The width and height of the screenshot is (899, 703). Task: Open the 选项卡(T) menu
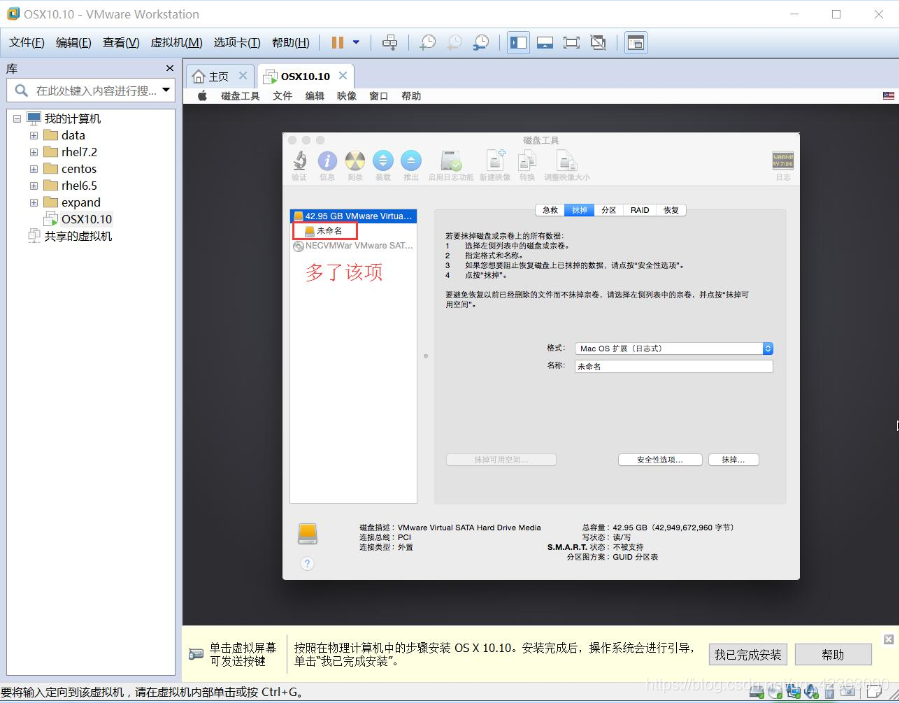237,42
